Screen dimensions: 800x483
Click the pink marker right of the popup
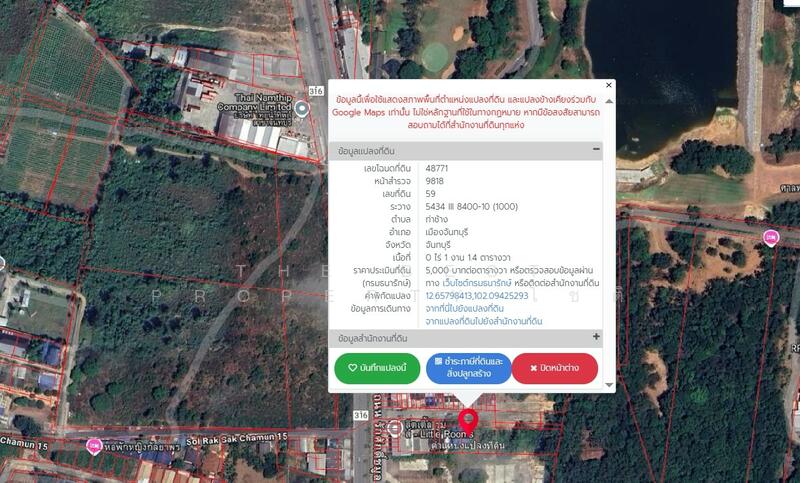(x=770, y=237)
